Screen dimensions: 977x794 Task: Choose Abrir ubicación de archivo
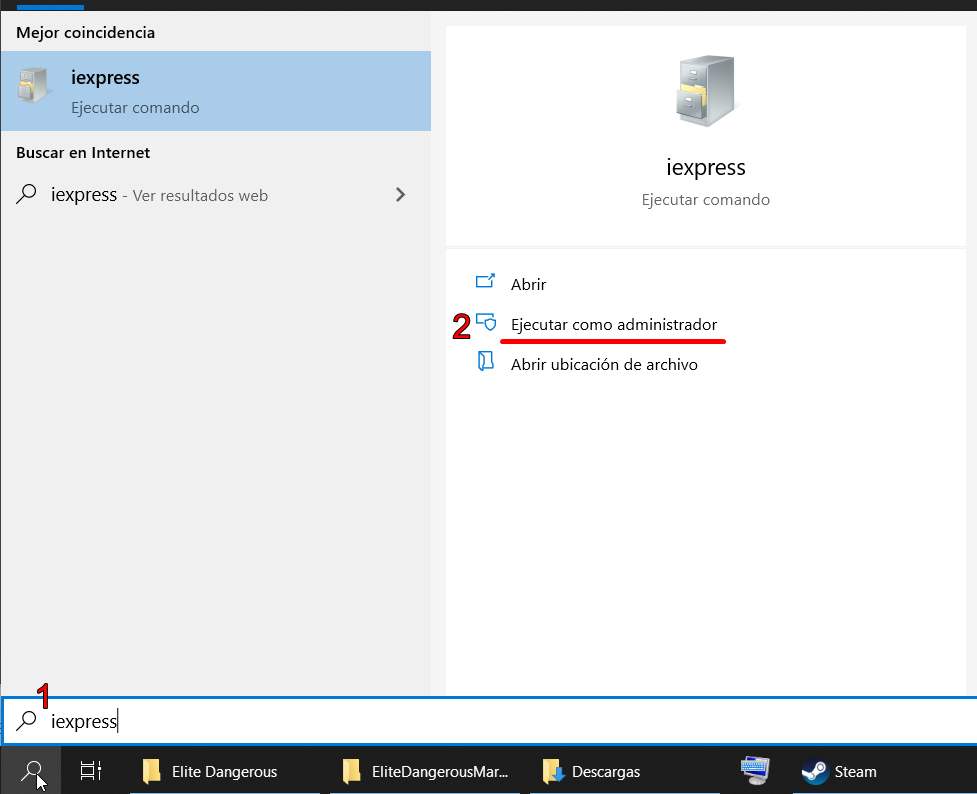tap(604, 365)
